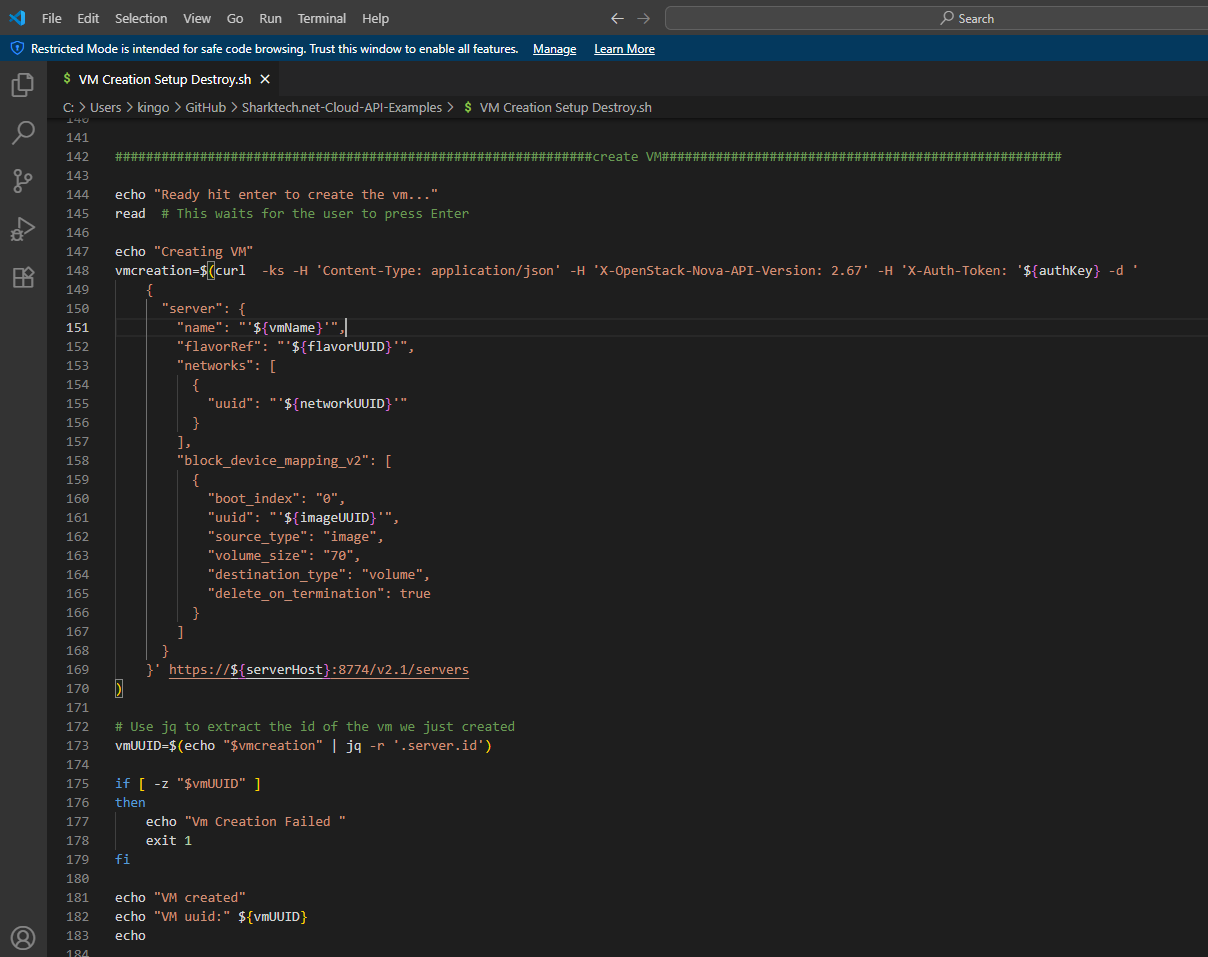This screenshot has height=957, width=1208.
Task: Click the back navigation arrow
Action: pos(617,18)
